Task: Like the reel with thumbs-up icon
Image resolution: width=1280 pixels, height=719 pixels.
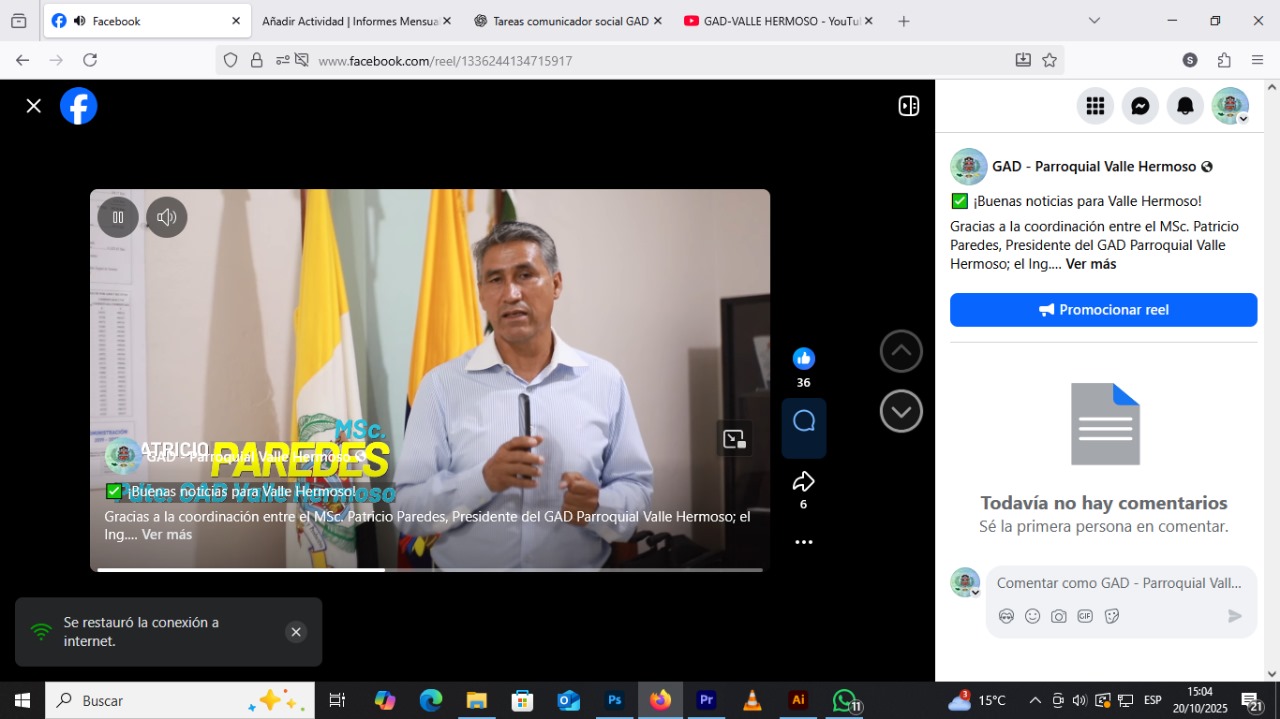Action: tap(803, 359)
